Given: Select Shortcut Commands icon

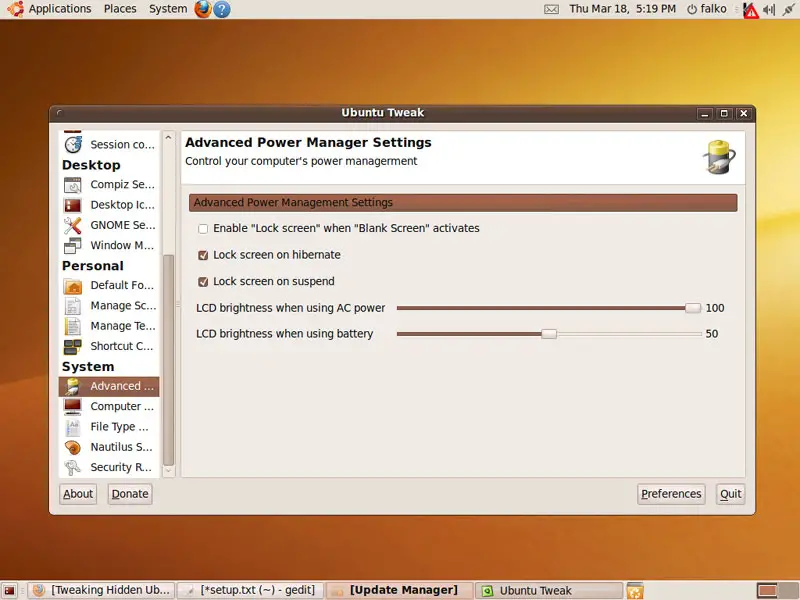Looking at the screenshot, I should [x=73, y=346].
